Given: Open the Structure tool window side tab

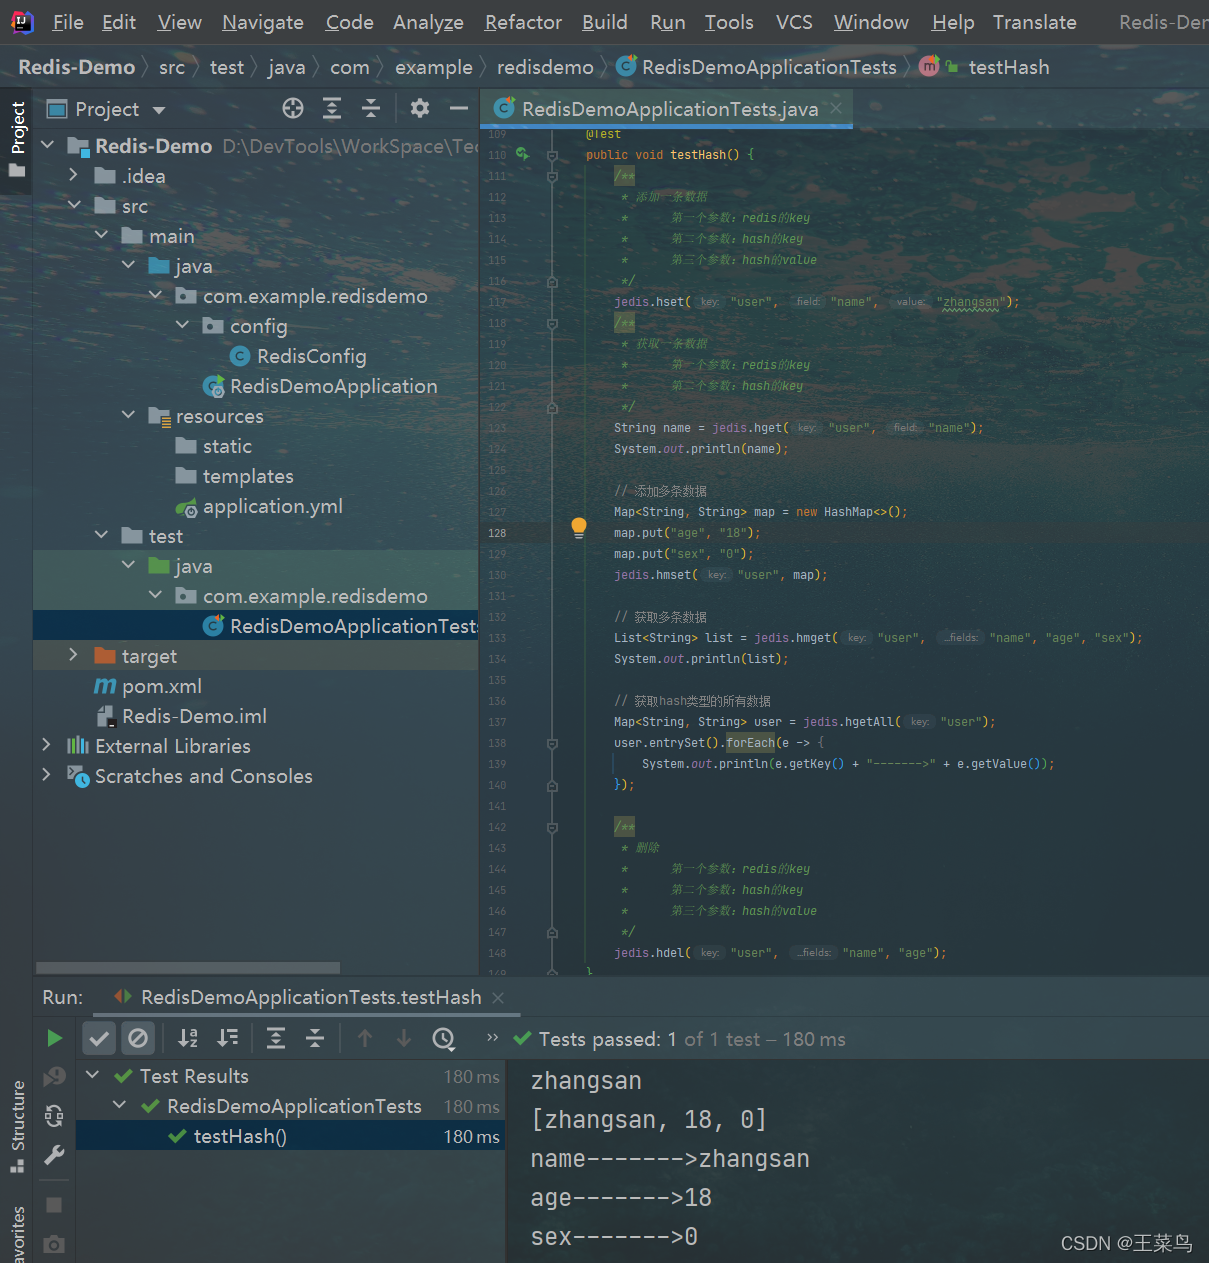Looking at the screenshot, I should click(17, 1126).
